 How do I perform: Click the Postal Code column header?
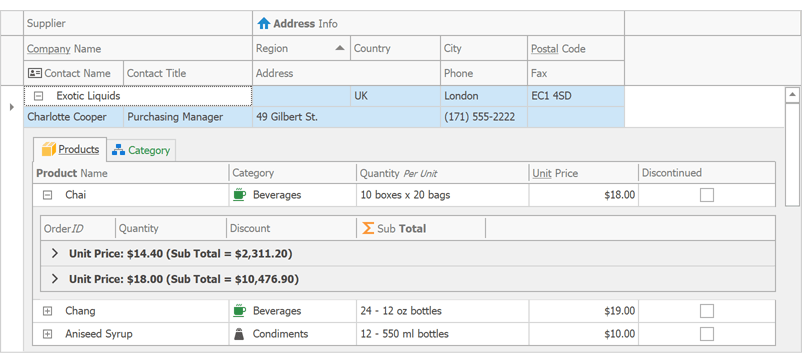point(576,49)
